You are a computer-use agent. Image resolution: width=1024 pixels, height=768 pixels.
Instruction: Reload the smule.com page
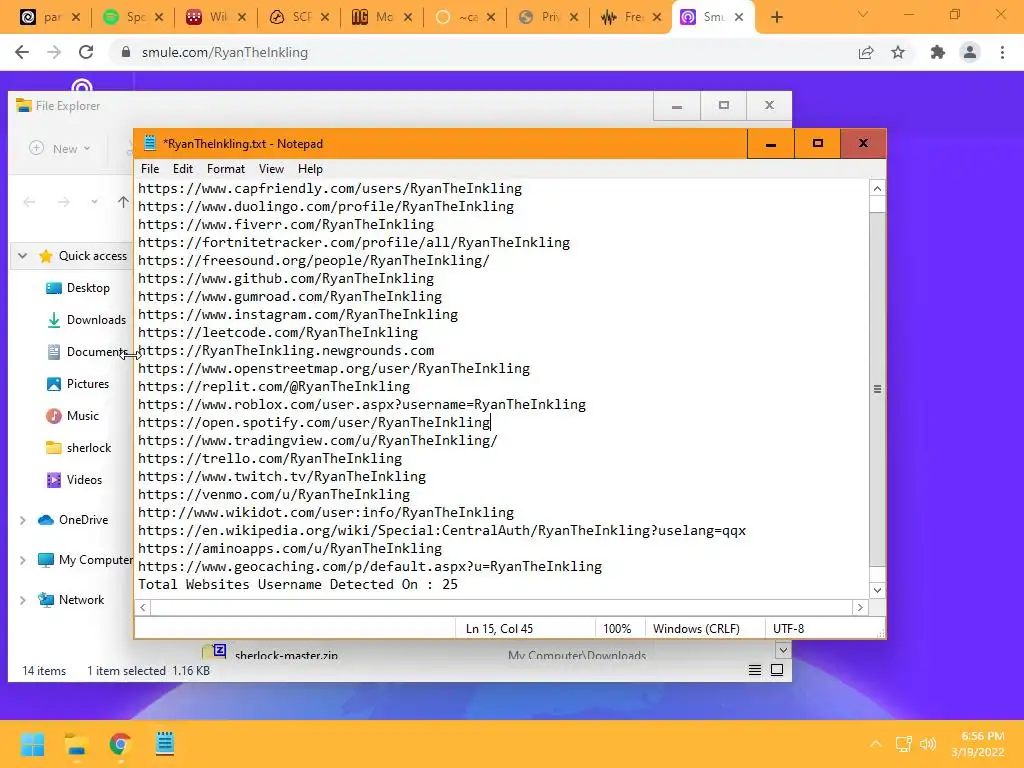click(x=86, y=52)
